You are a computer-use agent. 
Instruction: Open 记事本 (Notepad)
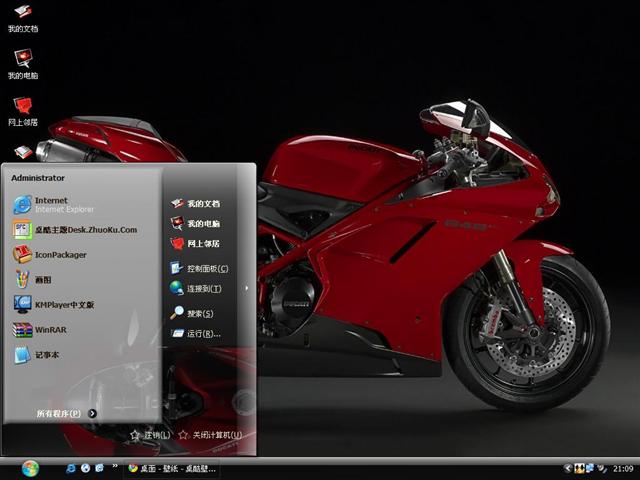point(47,355)
